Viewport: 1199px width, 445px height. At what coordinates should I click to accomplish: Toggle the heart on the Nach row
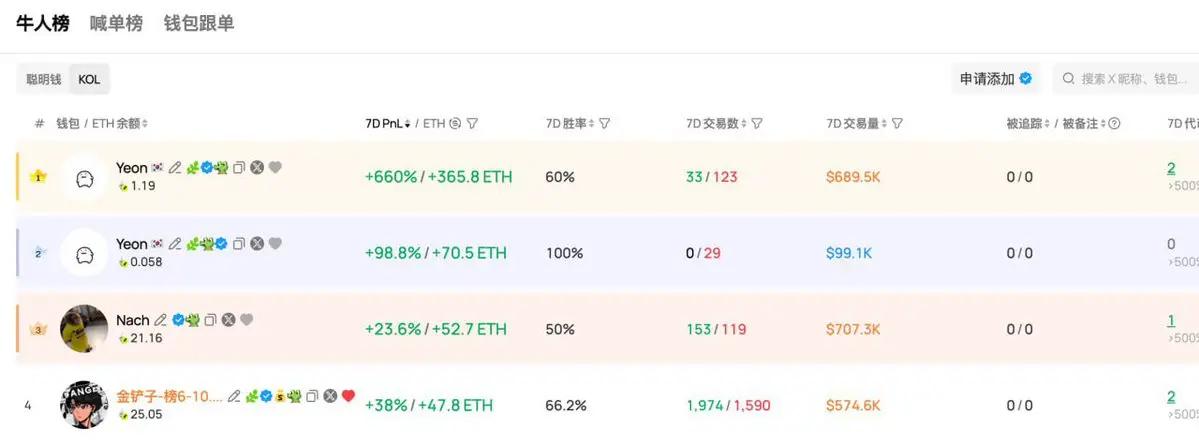coord(246,320)
